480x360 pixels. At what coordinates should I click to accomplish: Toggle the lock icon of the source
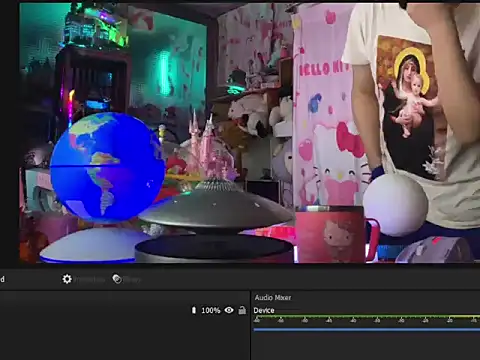(242, 310)
